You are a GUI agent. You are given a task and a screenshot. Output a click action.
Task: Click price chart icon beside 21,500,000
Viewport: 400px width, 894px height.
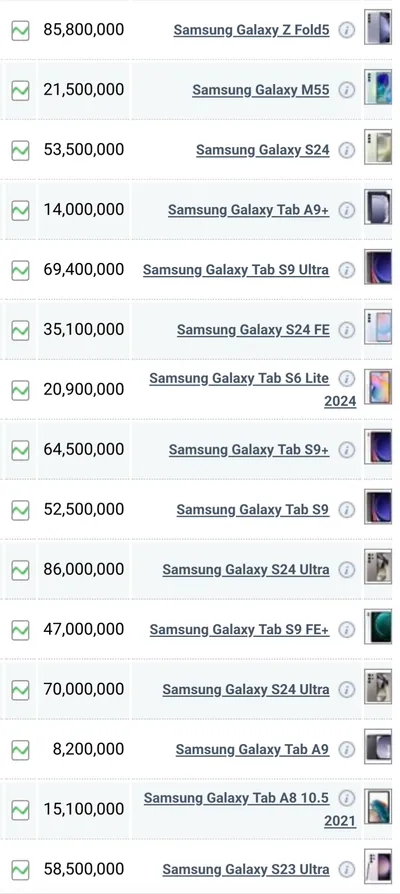21,90
